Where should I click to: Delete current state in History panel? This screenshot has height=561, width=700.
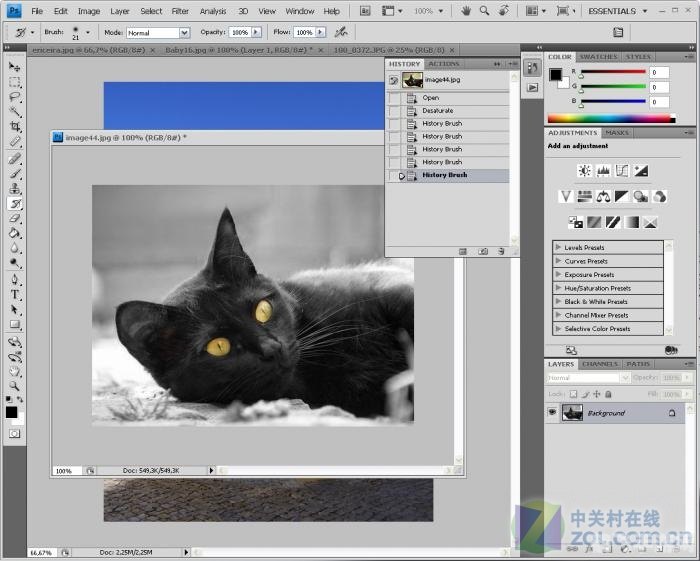click(x=502, y=251)
